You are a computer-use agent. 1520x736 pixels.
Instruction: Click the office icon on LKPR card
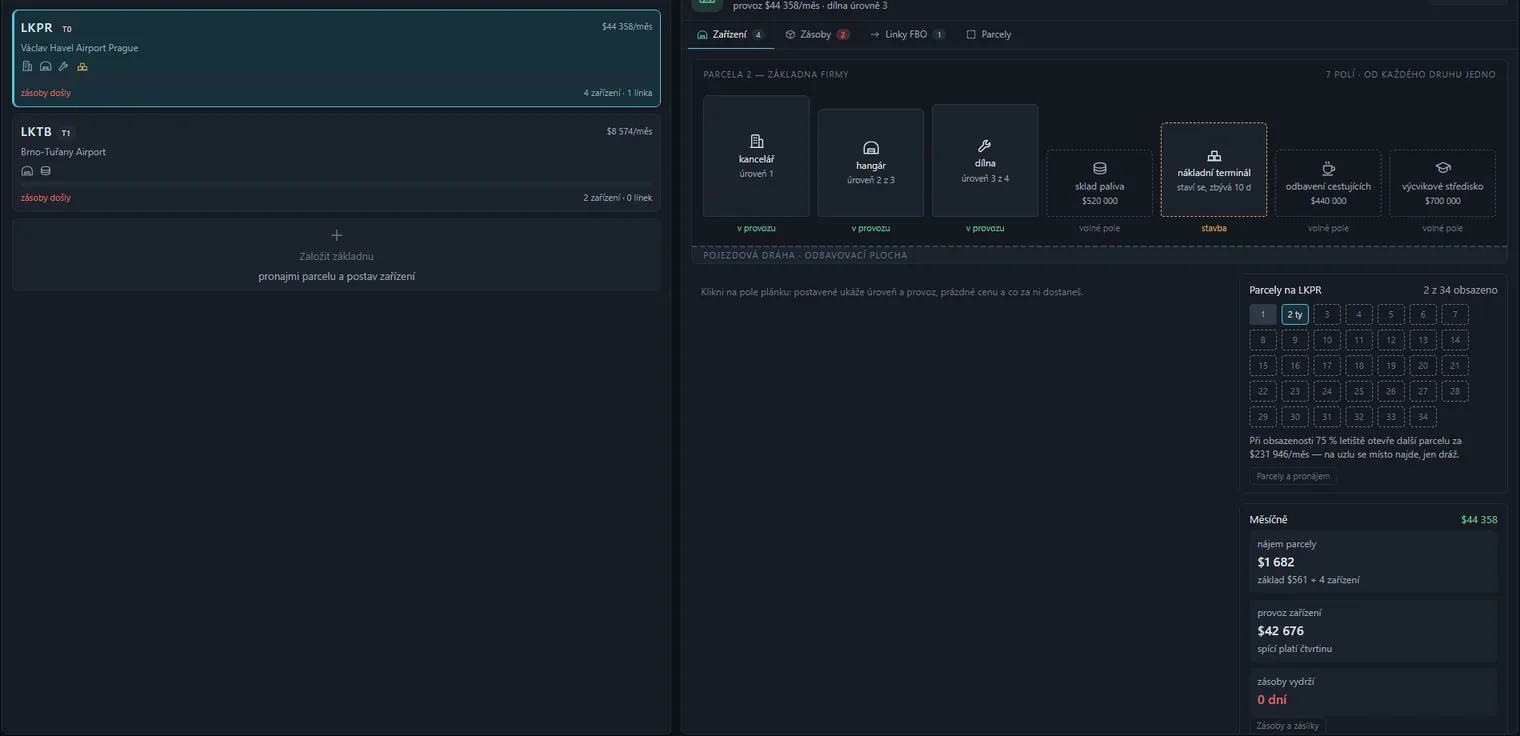coord(27,66)
